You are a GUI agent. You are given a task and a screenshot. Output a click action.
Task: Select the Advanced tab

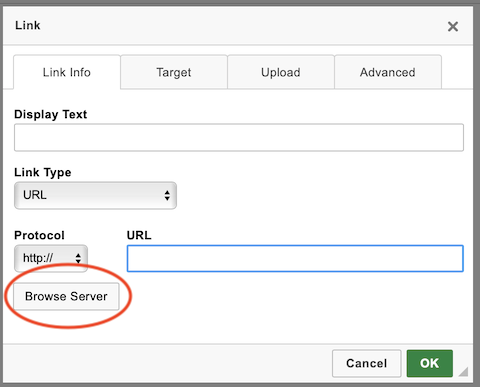(388, 72)
